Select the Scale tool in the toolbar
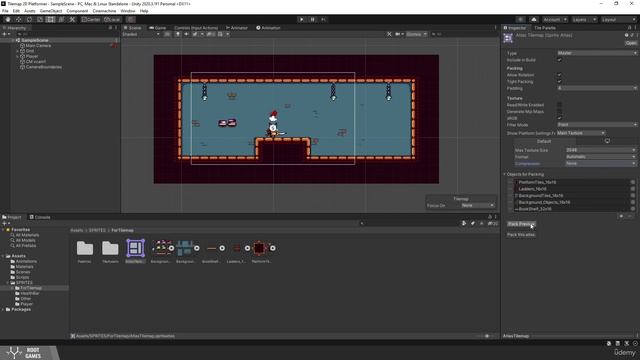640x360 pixels. click(x=40, y=19)
